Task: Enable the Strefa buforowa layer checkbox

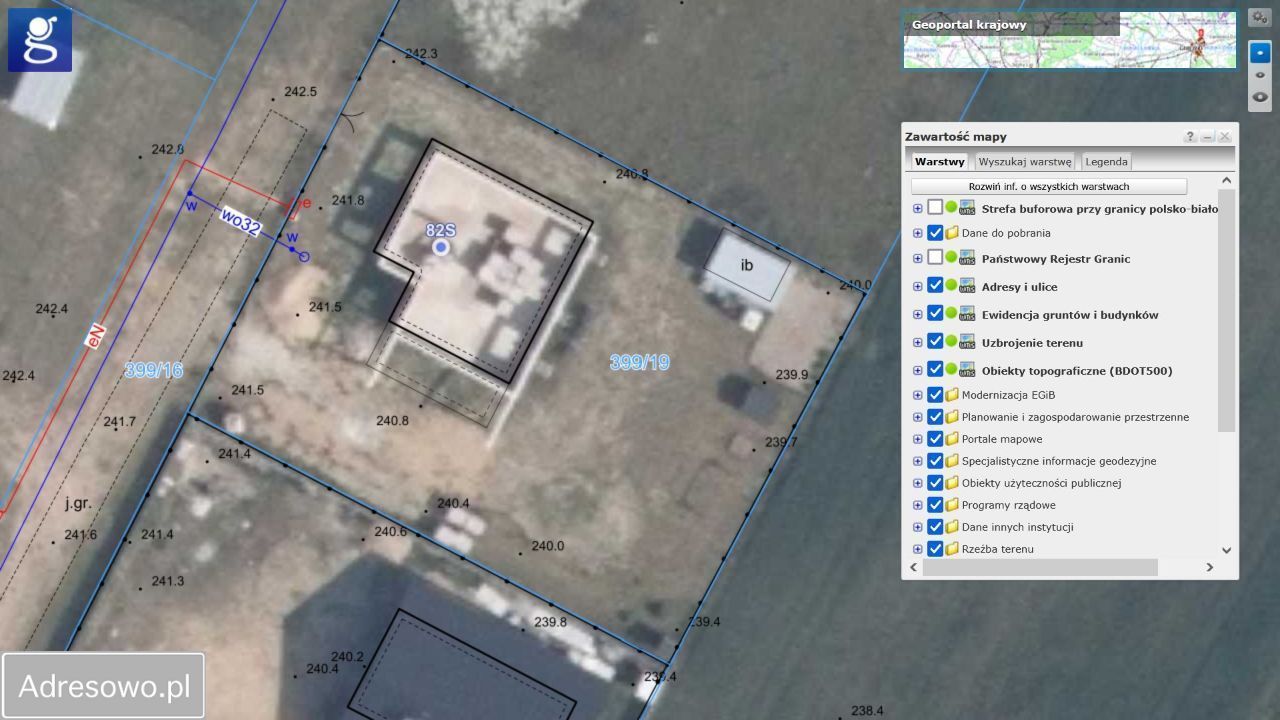Action: coord(935,208)
